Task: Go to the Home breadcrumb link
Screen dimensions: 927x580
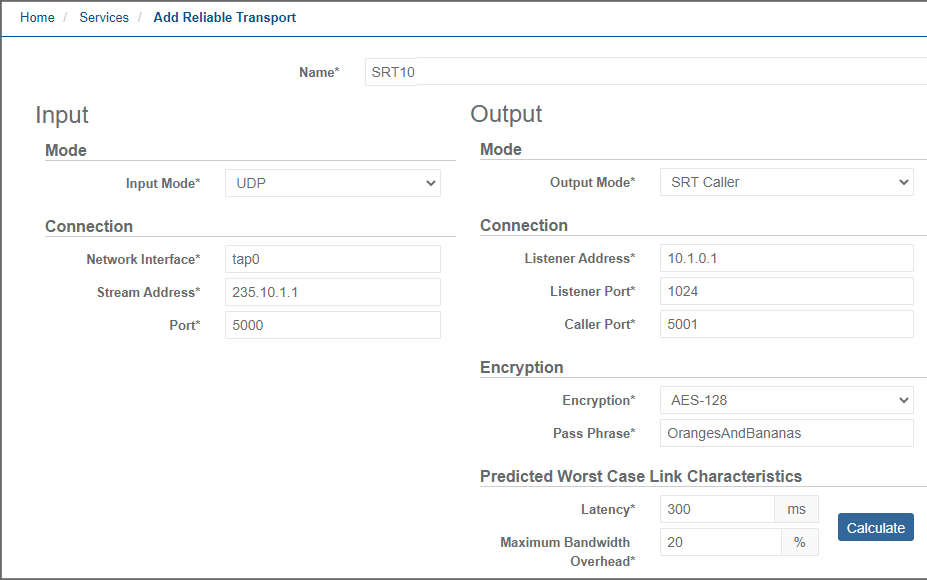Action: click(37, 18)
